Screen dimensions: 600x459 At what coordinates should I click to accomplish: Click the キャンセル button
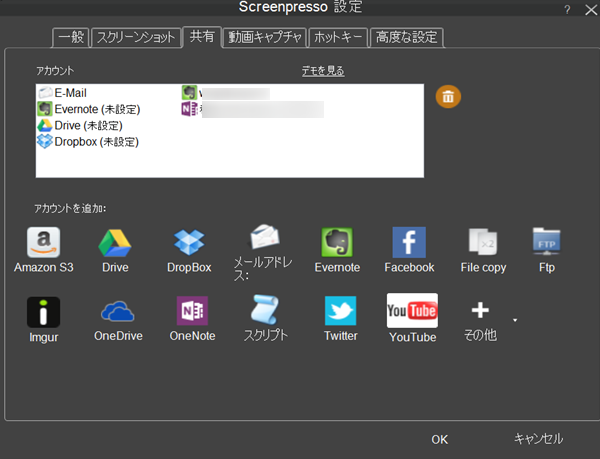coord(538,439)
